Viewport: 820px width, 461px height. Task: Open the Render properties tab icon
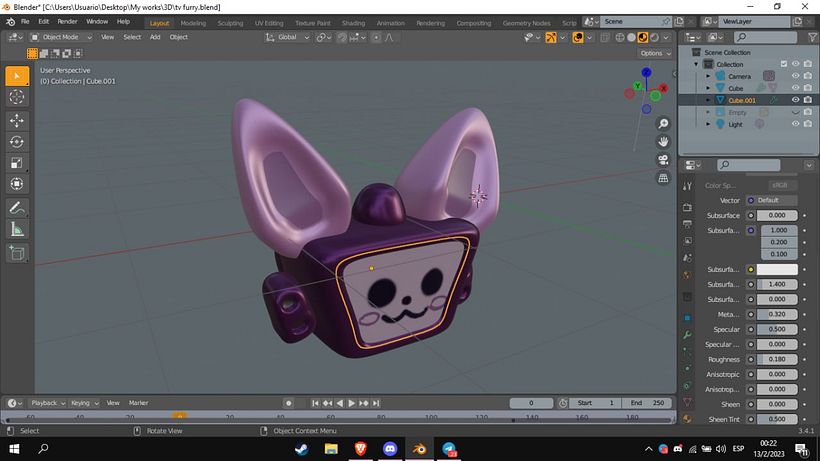(688, 208)
